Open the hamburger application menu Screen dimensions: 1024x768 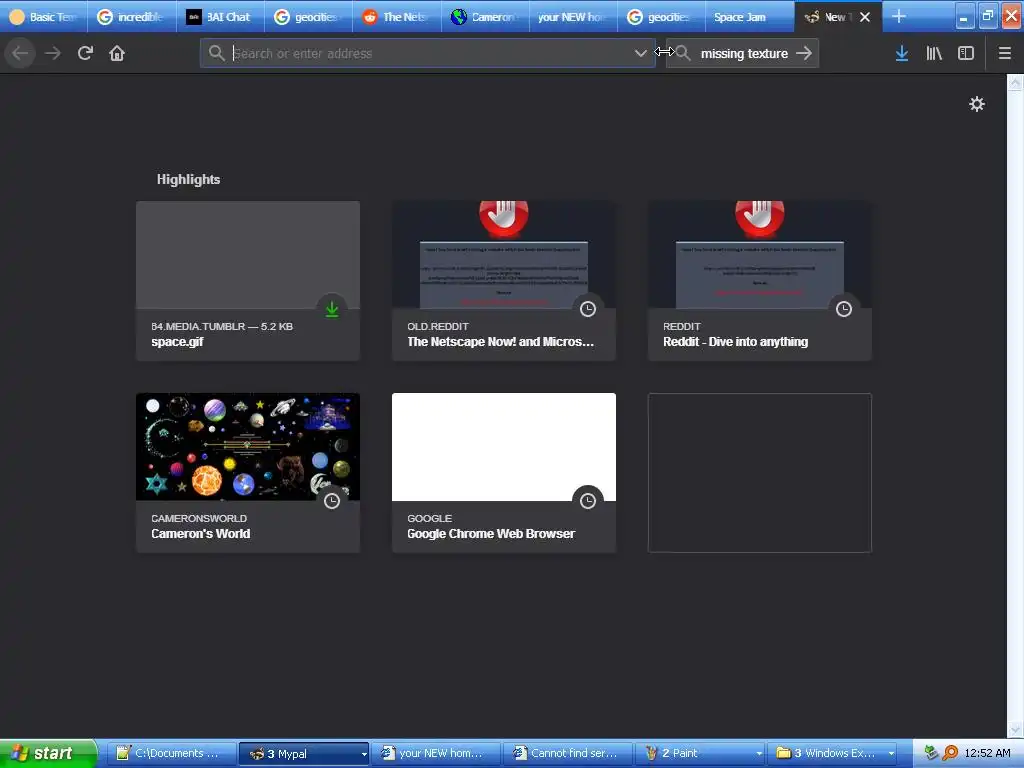[x=1004, y=54]
